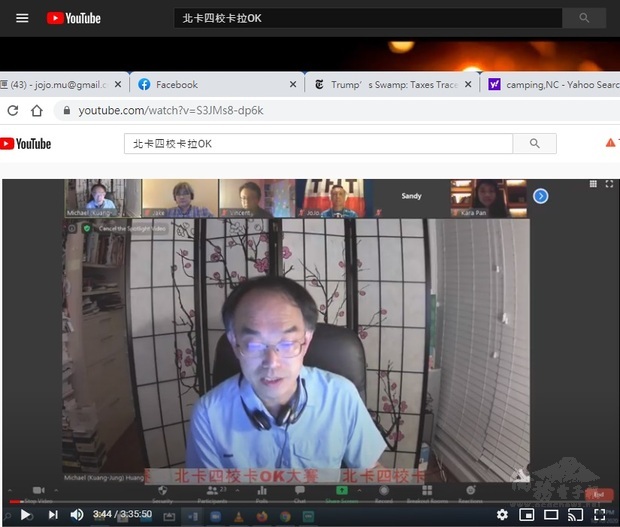Click the red End meeting button
620x527 pixels.
(x=599, y=494)
